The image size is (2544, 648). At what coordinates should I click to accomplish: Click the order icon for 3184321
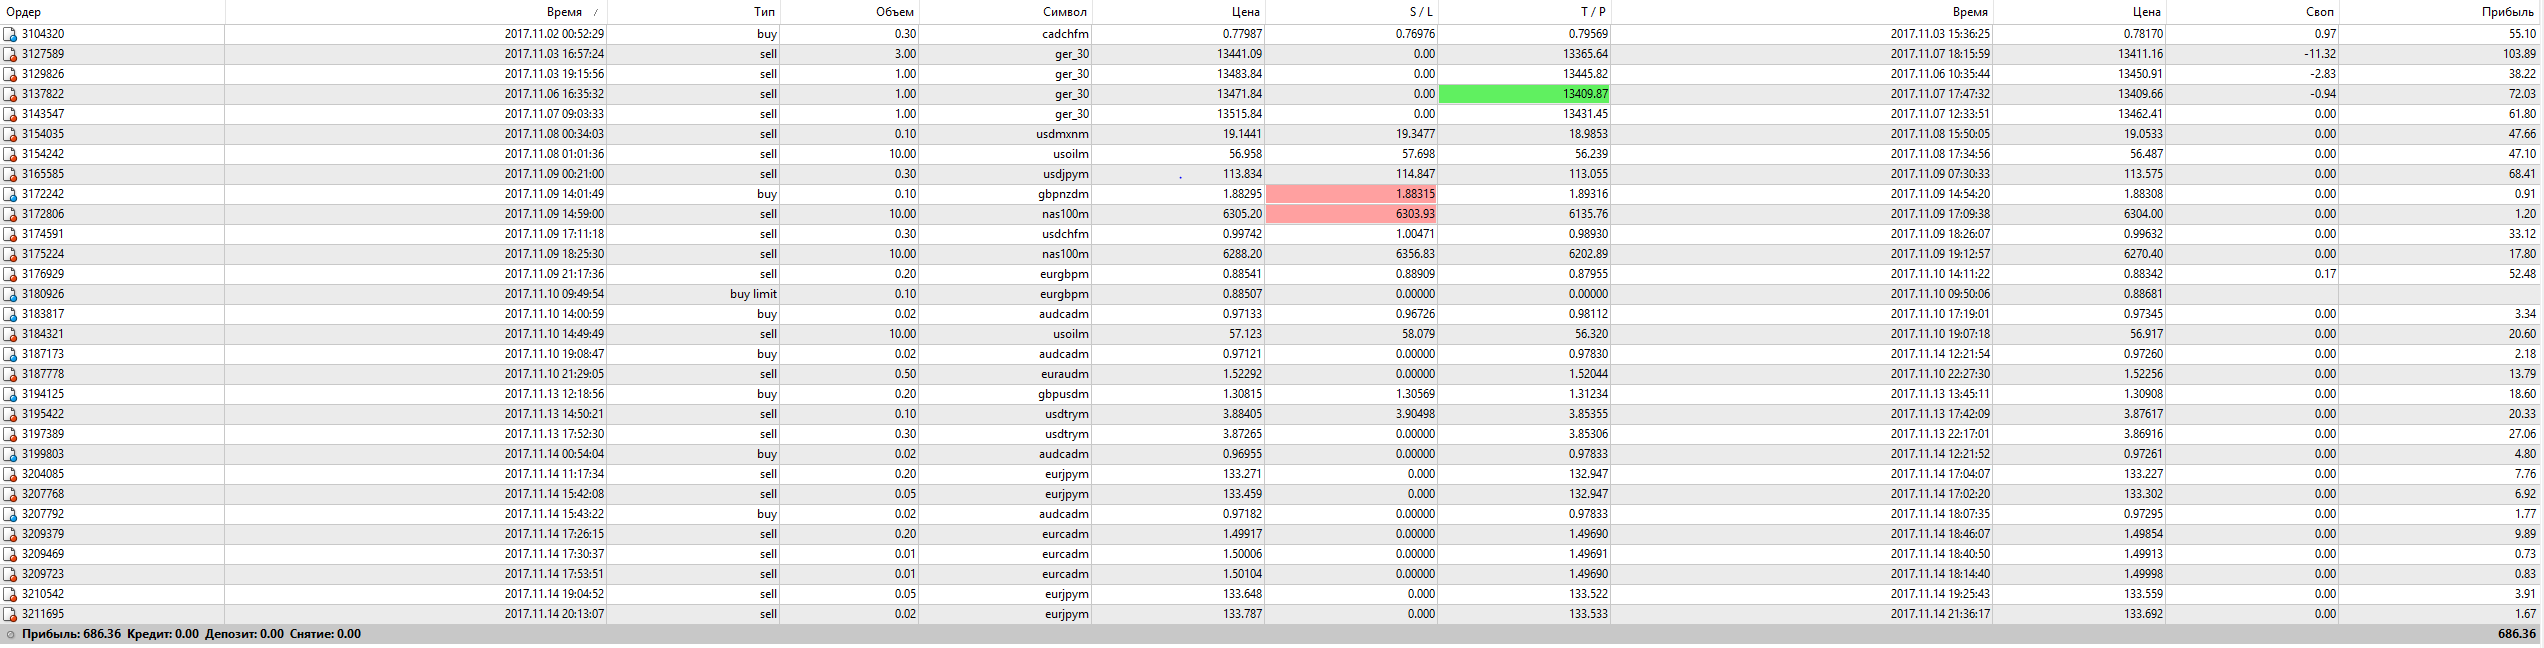[x=10, y=334]
